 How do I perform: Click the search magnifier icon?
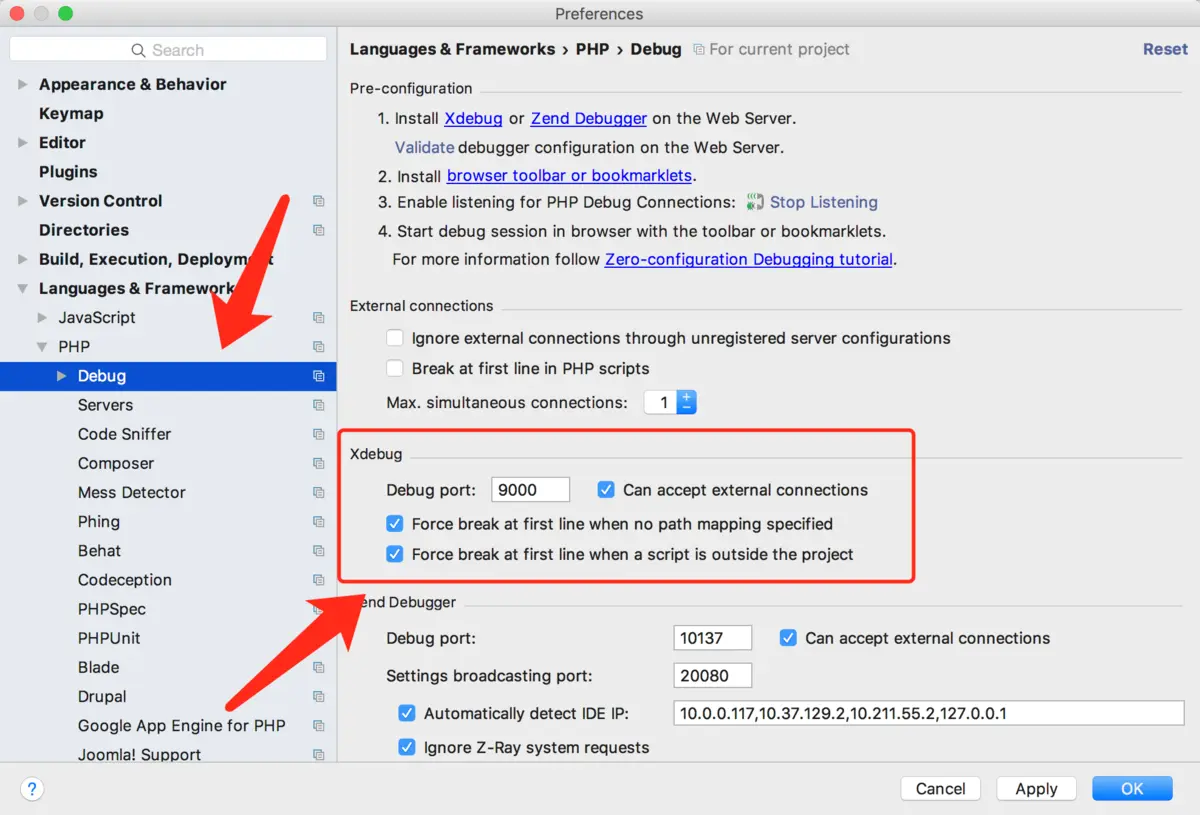tap(139, 50)
